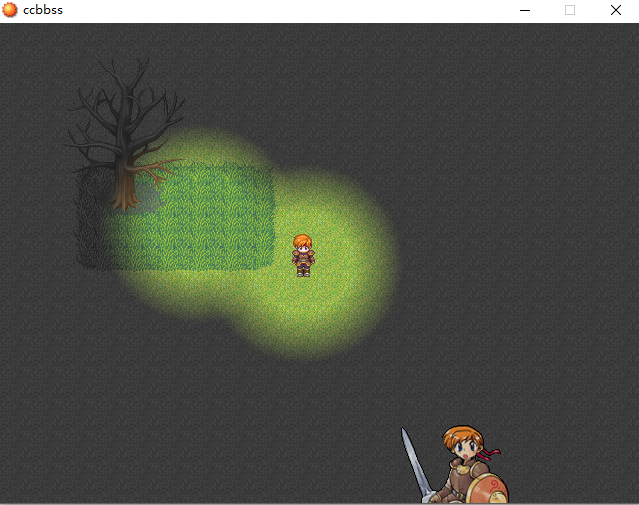Click the dark green tall grass patch

pos(175,218)
